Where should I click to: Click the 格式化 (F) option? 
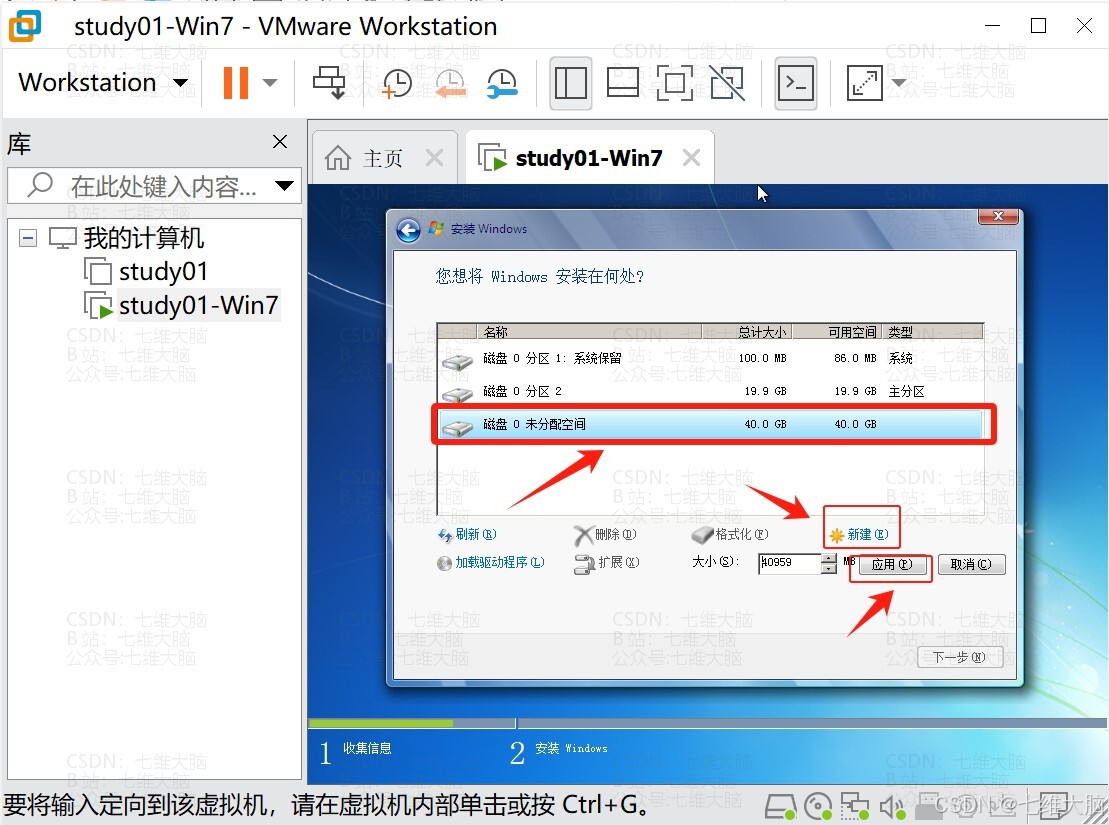point(730,535)
